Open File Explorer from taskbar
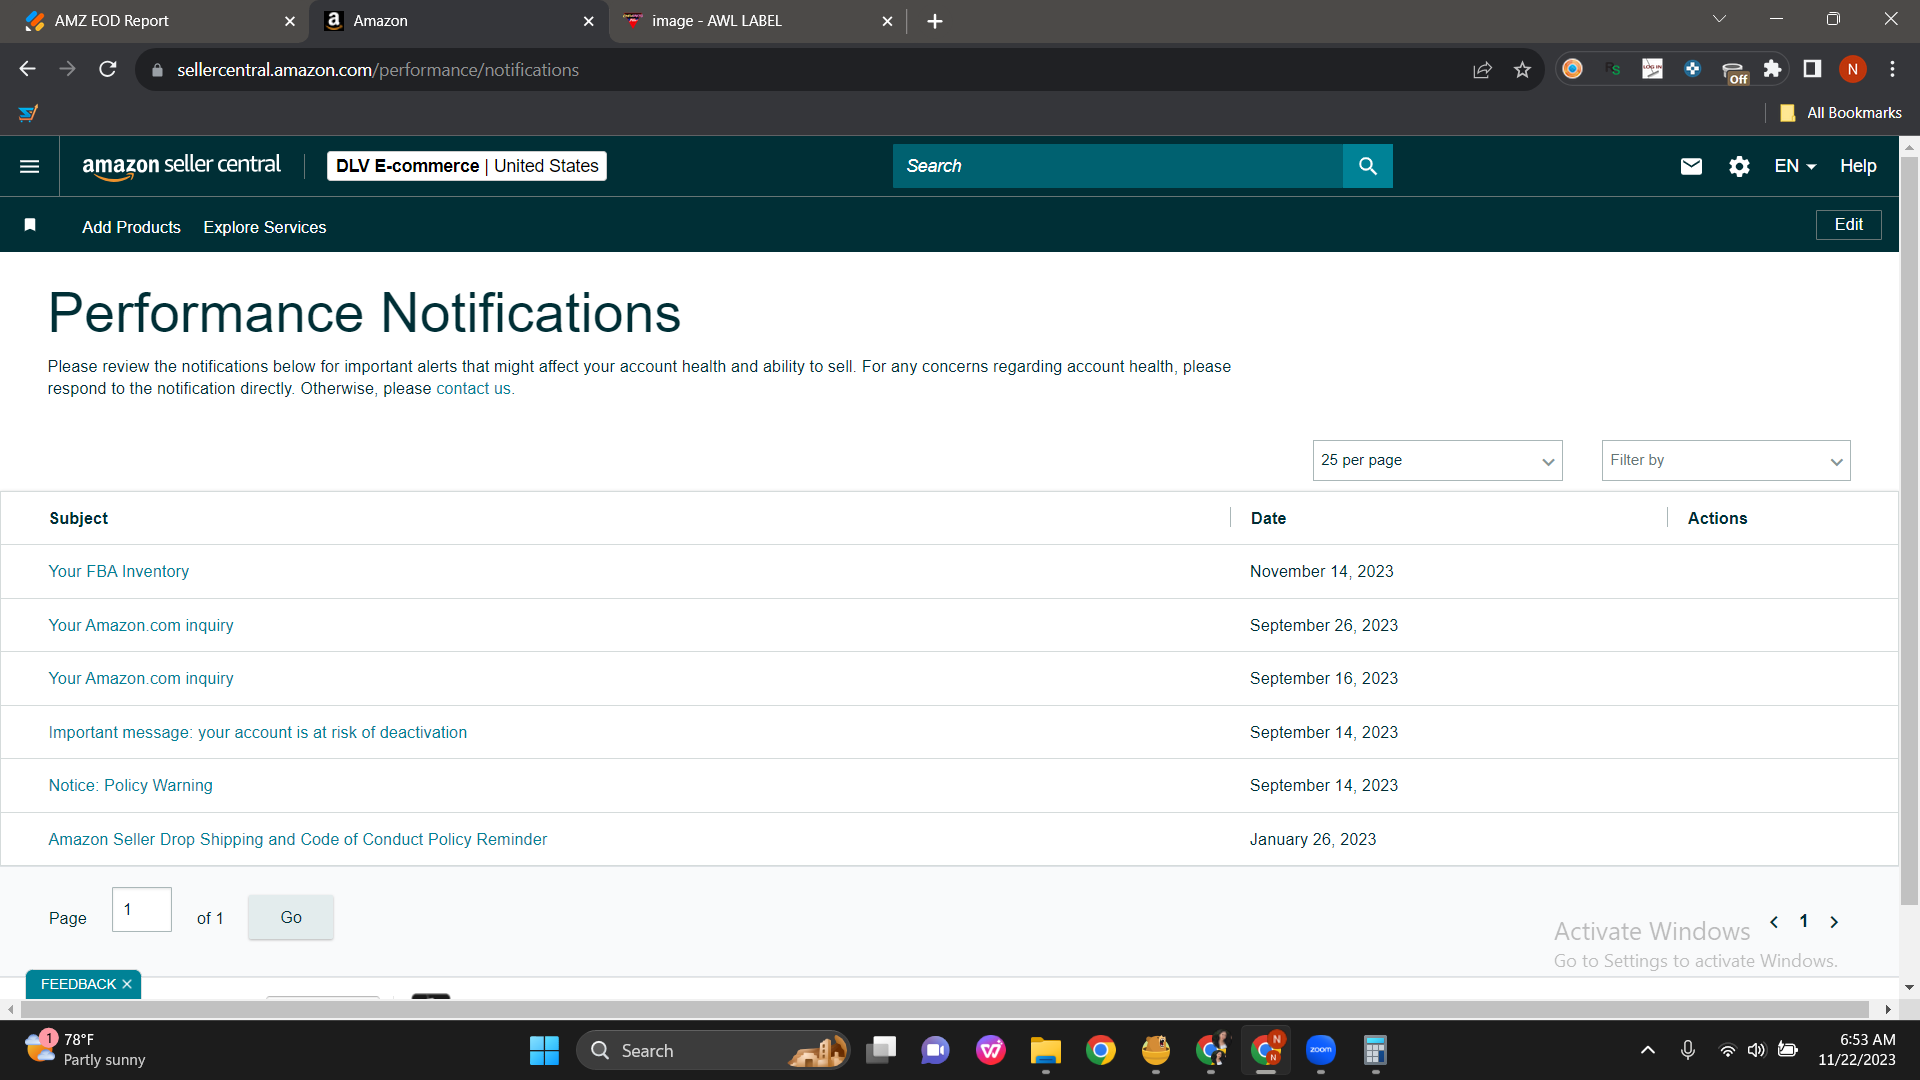This screenshot has height=1080, width=1920. click(x=1046, y=1050)
